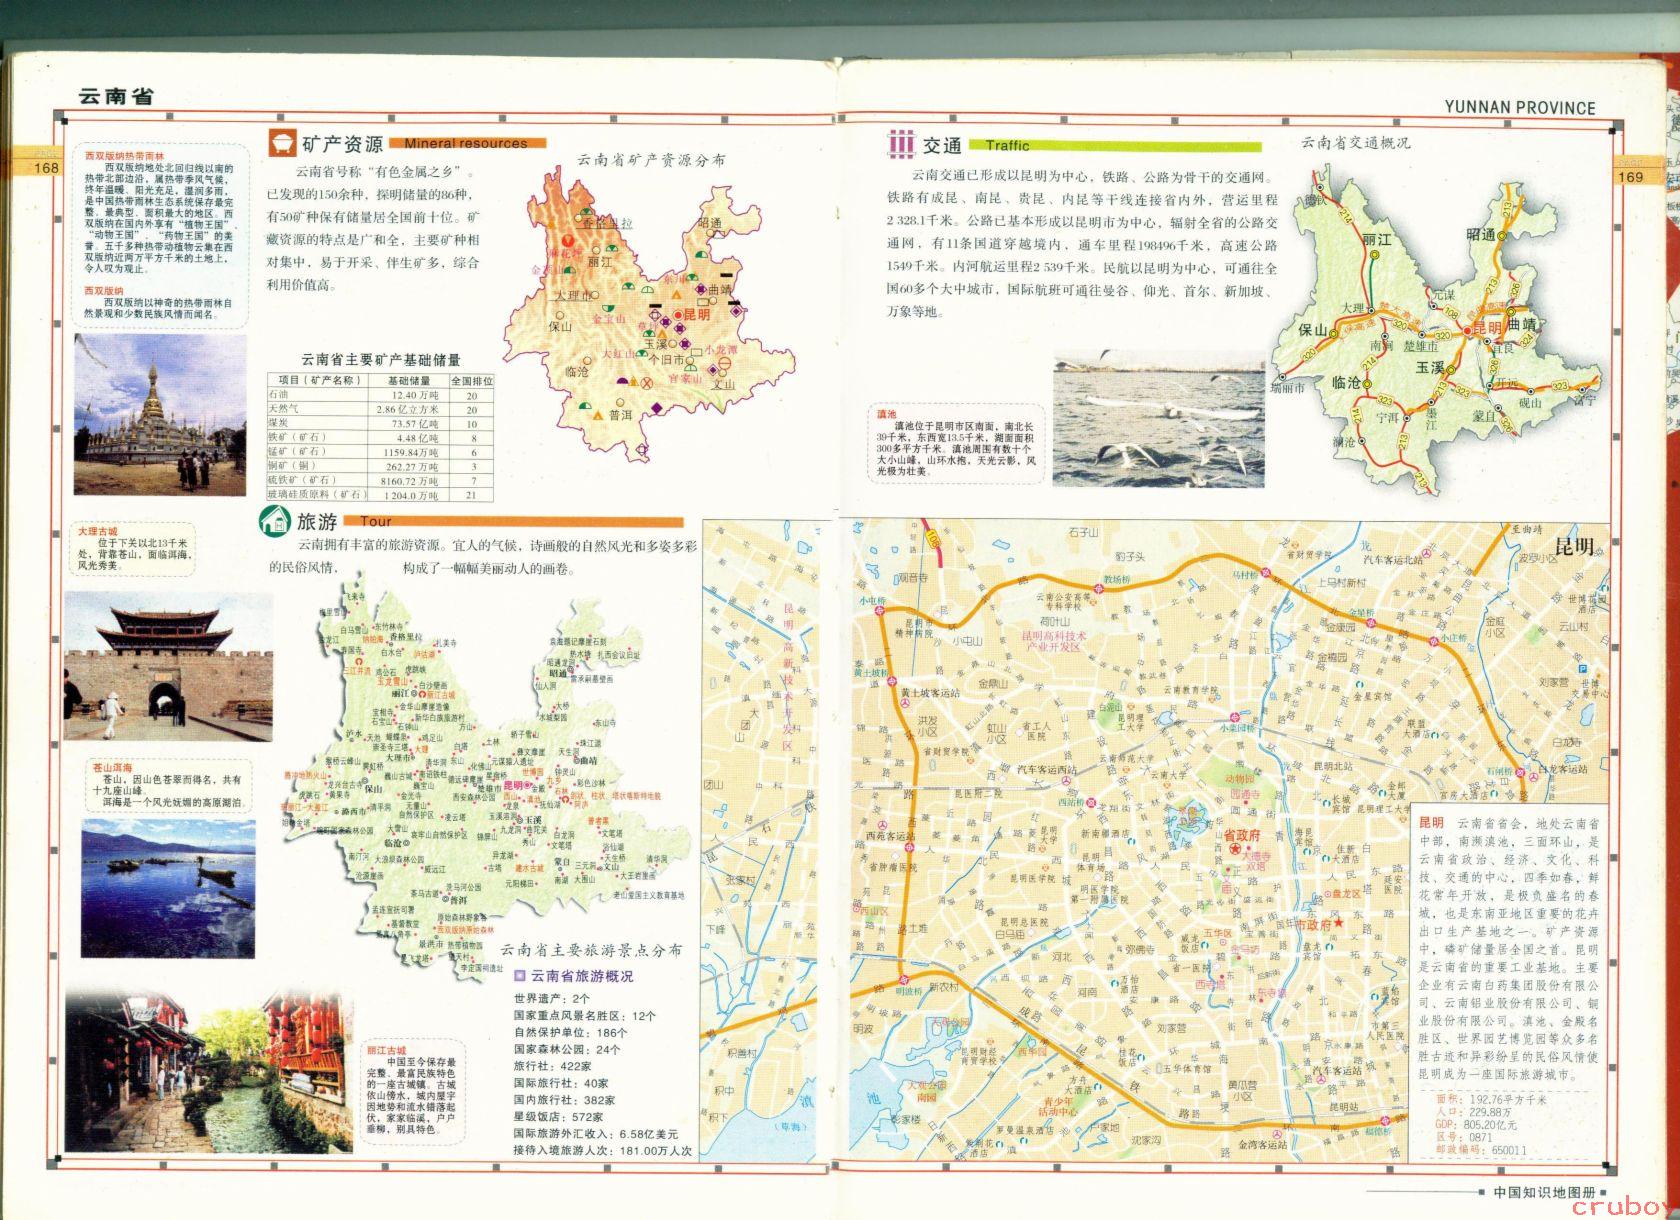The height and width of the screenshot is (1220, 1680).
Task: Click the 丽江古城 caption heading
Action: [386, 1051]
